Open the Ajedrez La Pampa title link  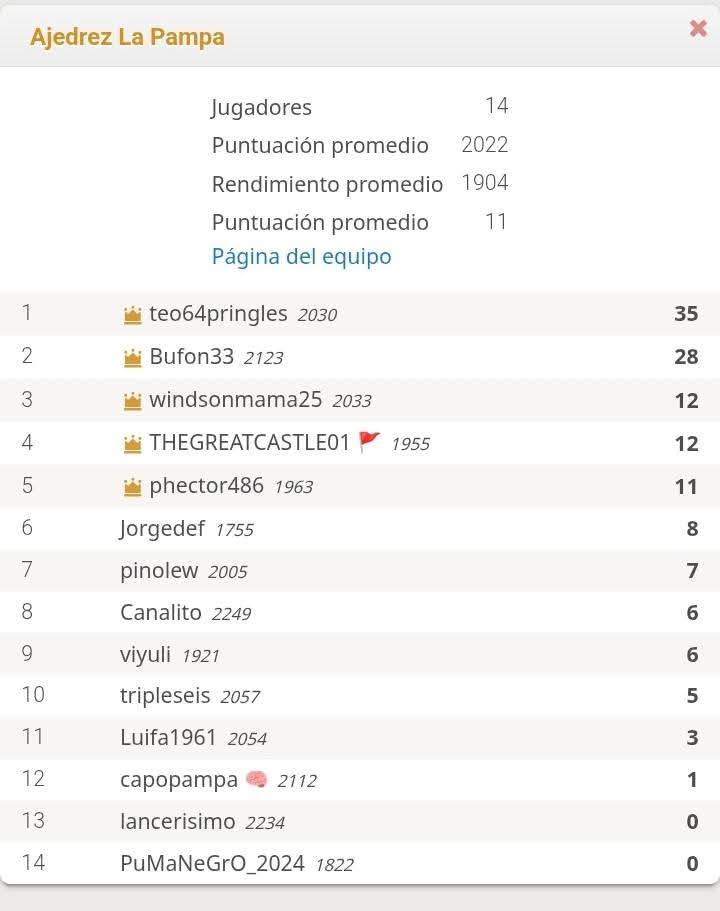point(127,37)
